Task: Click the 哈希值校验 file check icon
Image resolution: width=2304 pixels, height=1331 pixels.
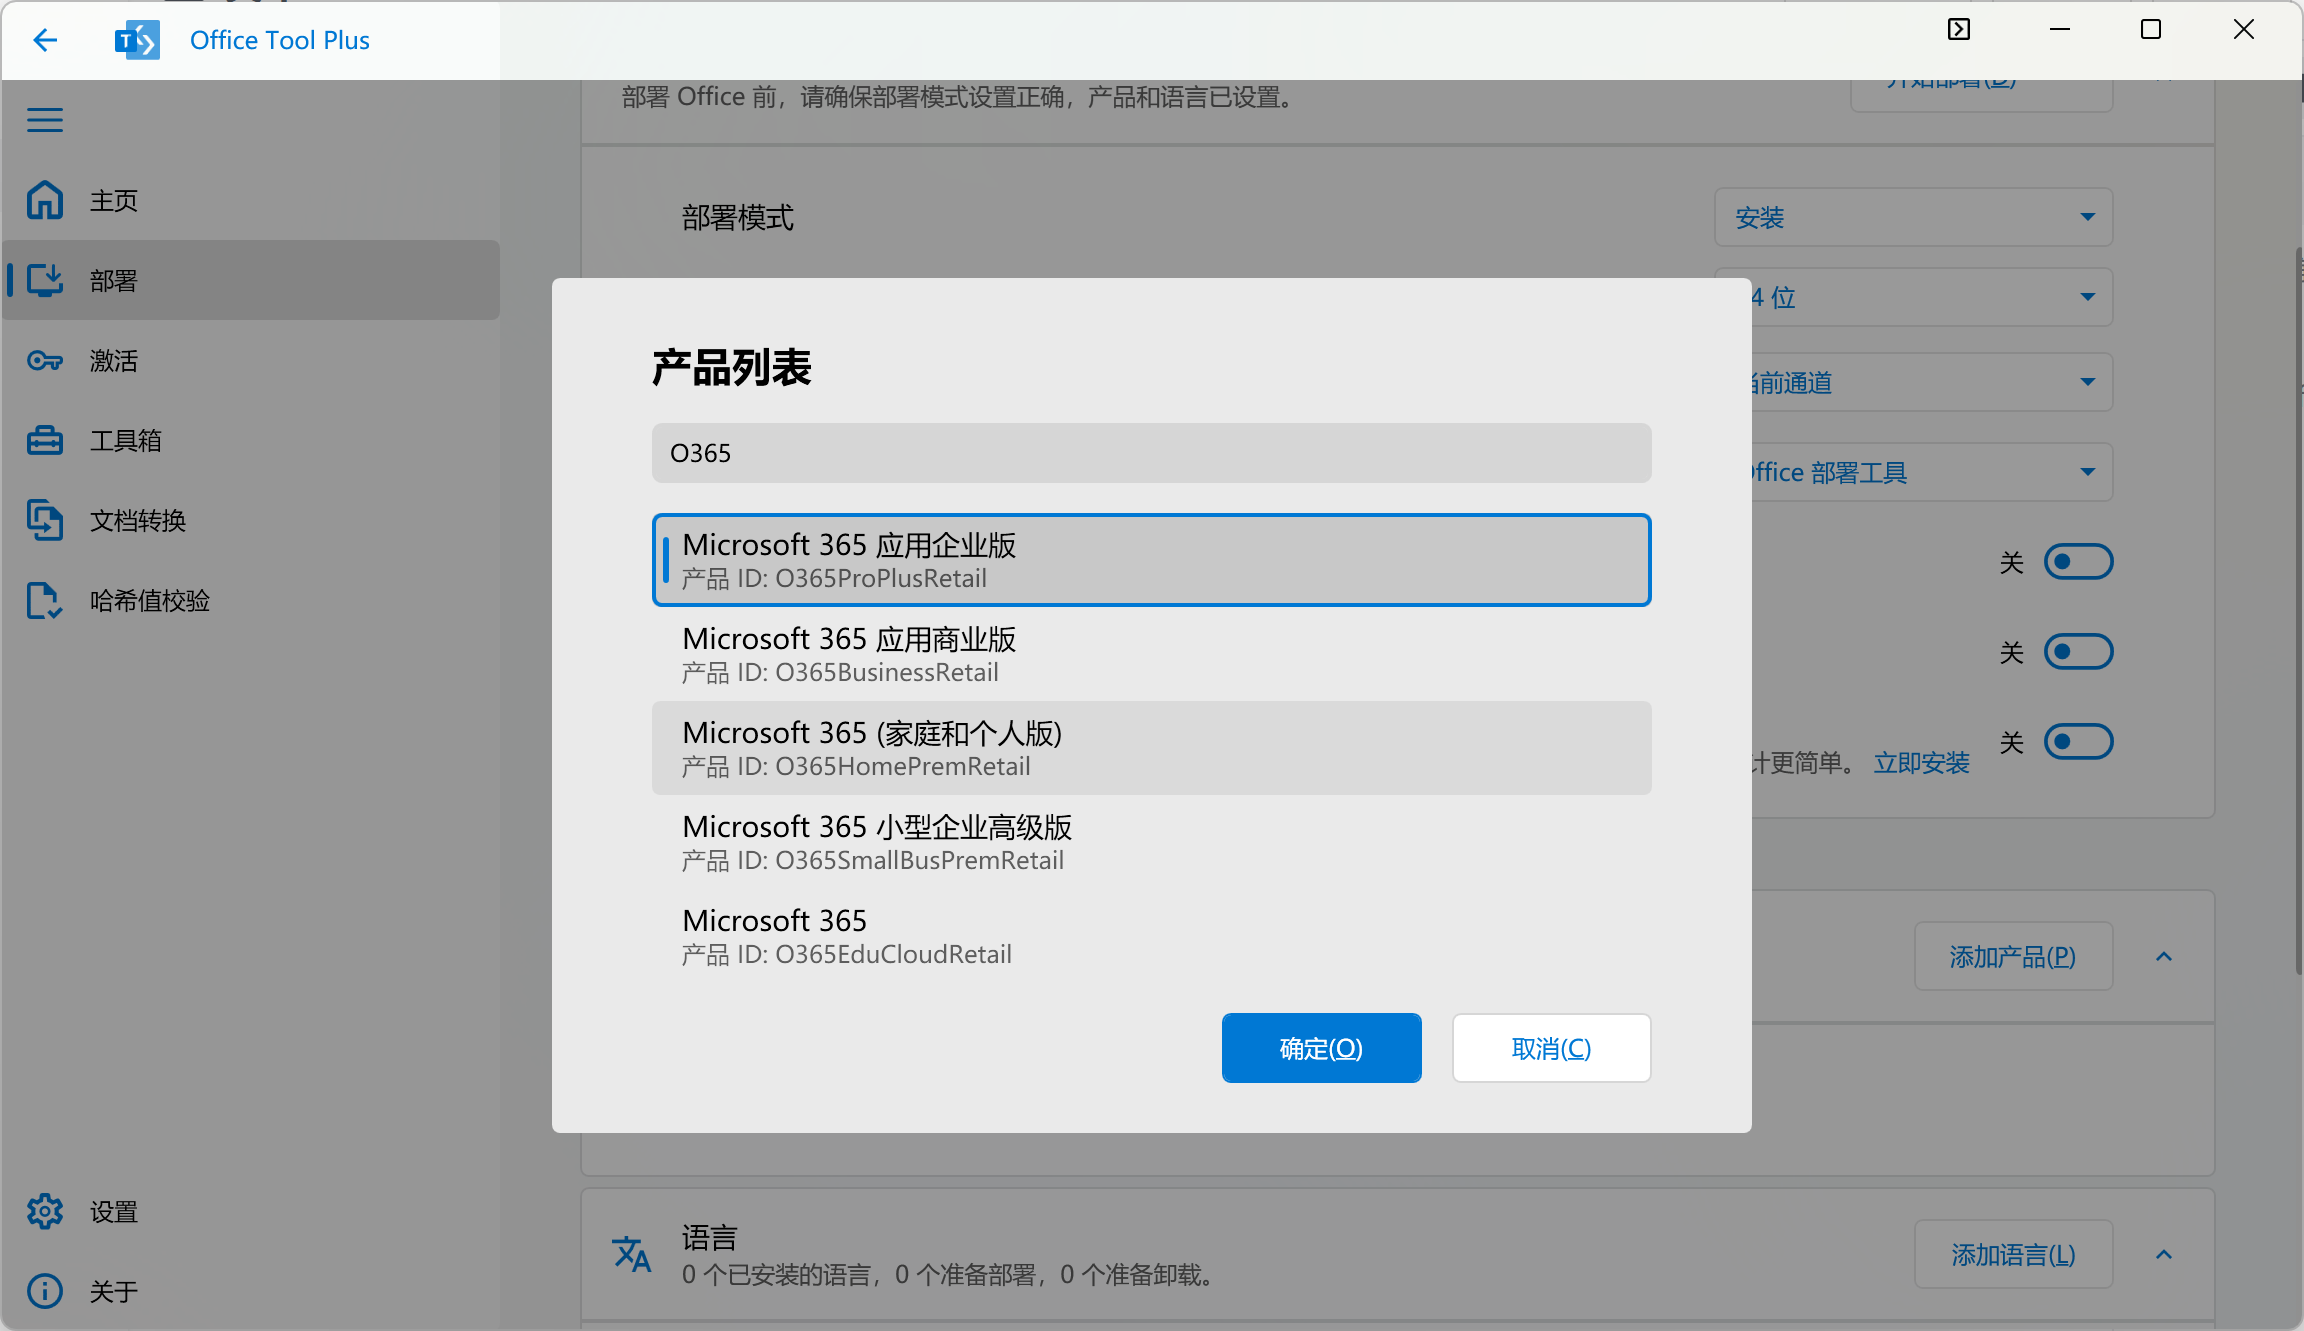Action: [45, 600]
